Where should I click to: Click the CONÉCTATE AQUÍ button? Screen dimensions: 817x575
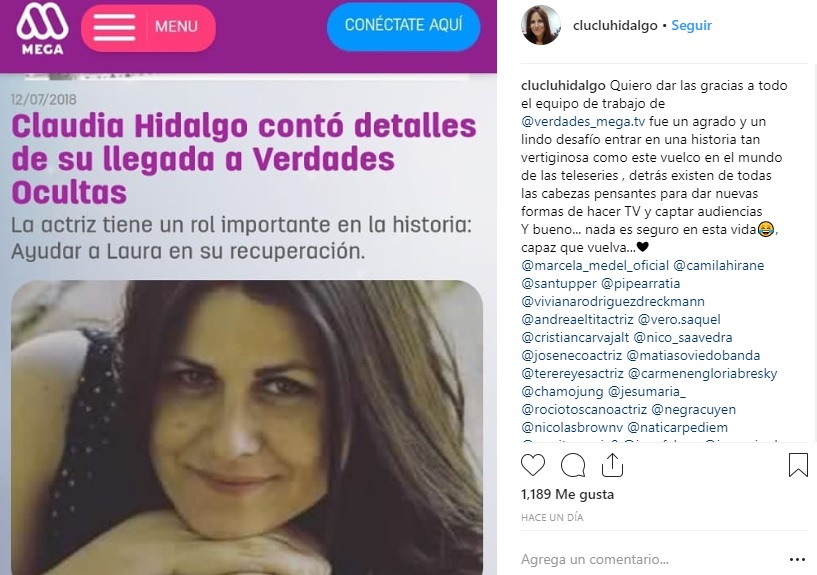point(403,26)
